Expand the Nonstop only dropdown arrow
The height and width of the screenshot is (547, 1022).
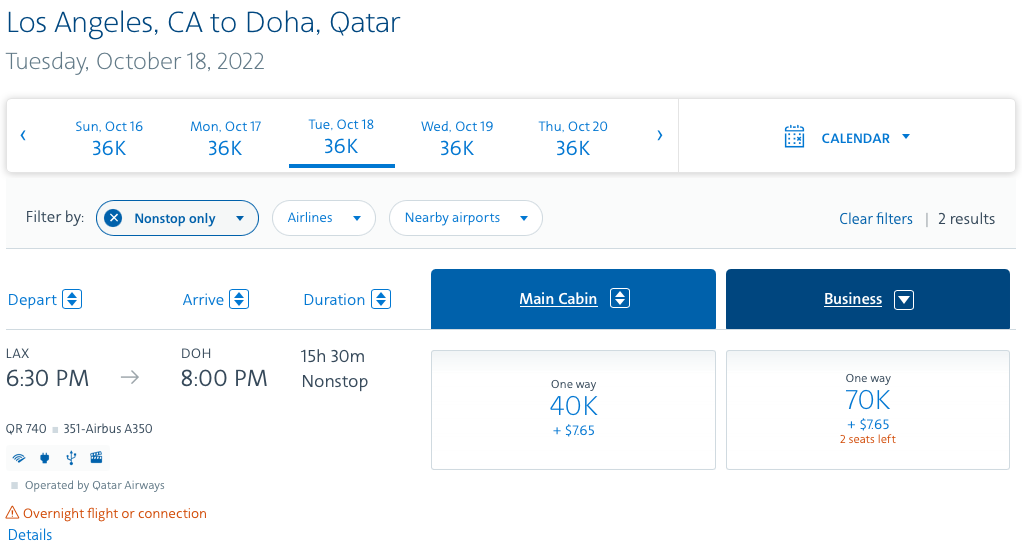240,218
